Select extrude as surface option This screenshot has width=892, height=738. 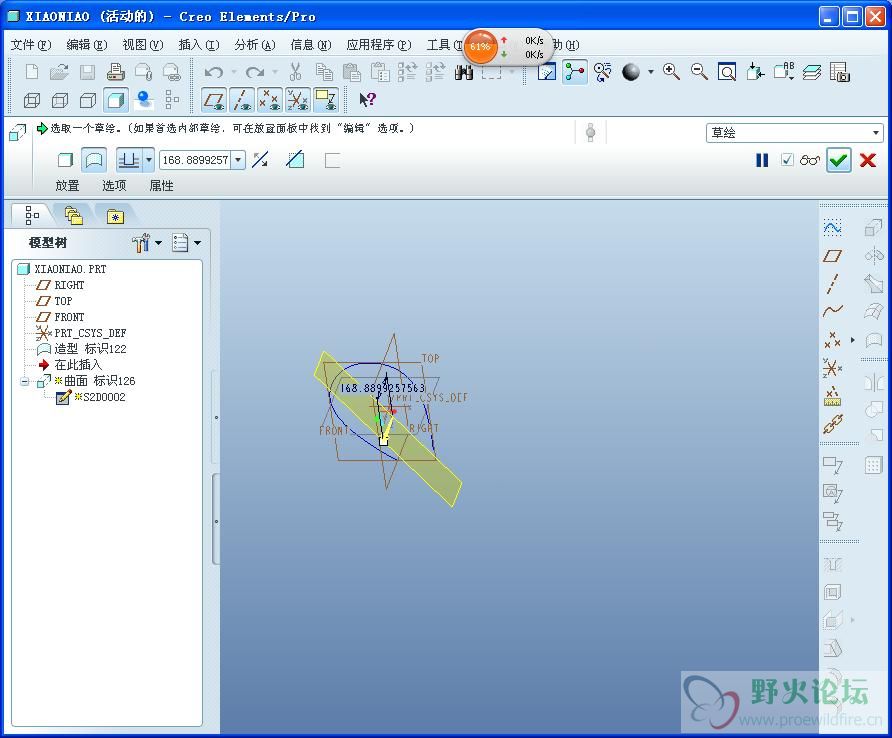(x=94, y=160)
